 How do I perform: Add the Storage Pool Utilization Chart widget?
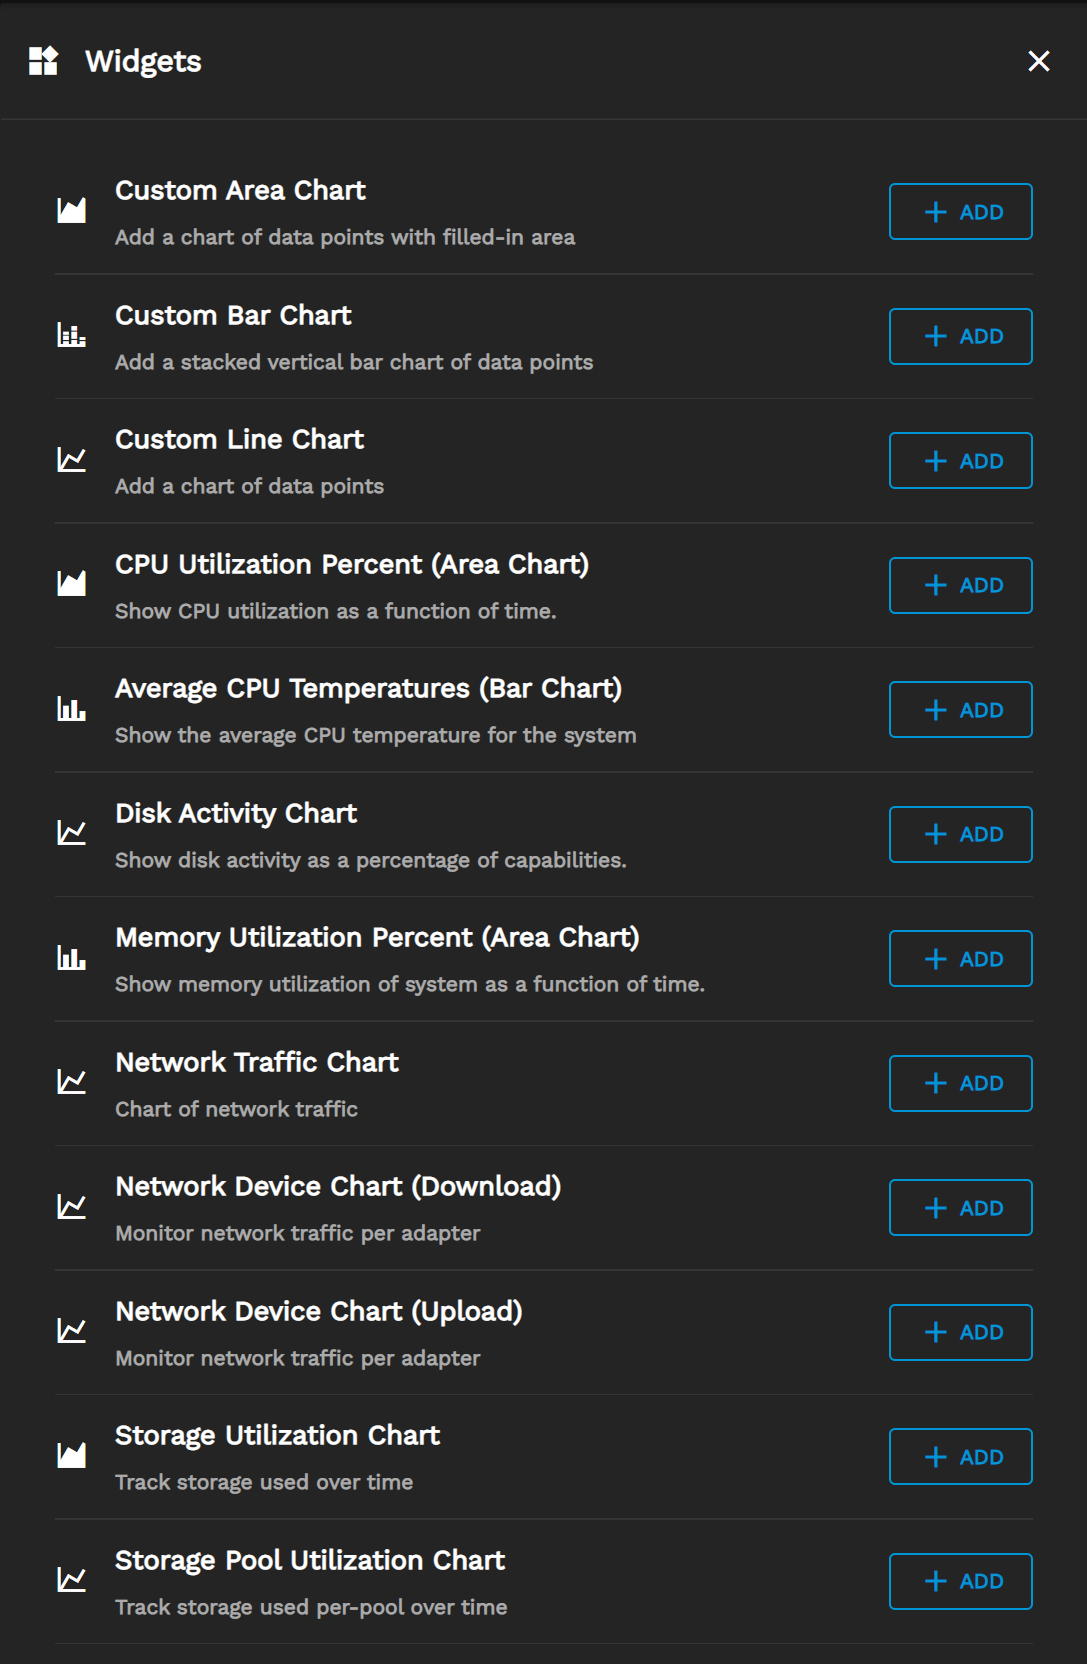(x=960, y=1581)
